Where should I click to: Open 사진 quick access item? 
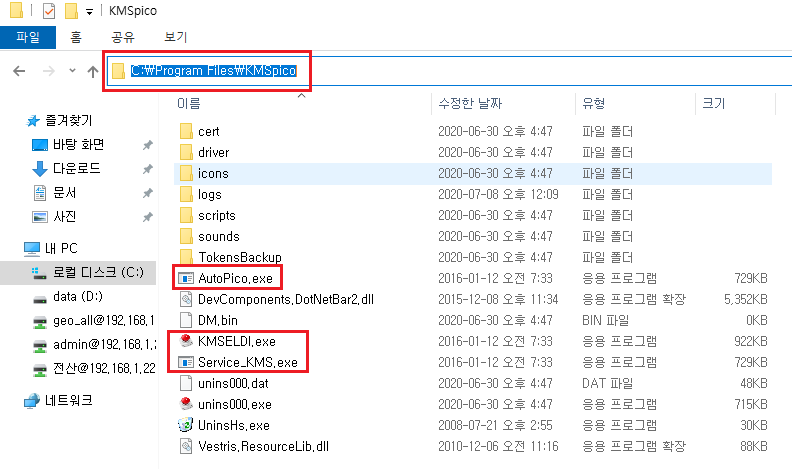(65, 217)
